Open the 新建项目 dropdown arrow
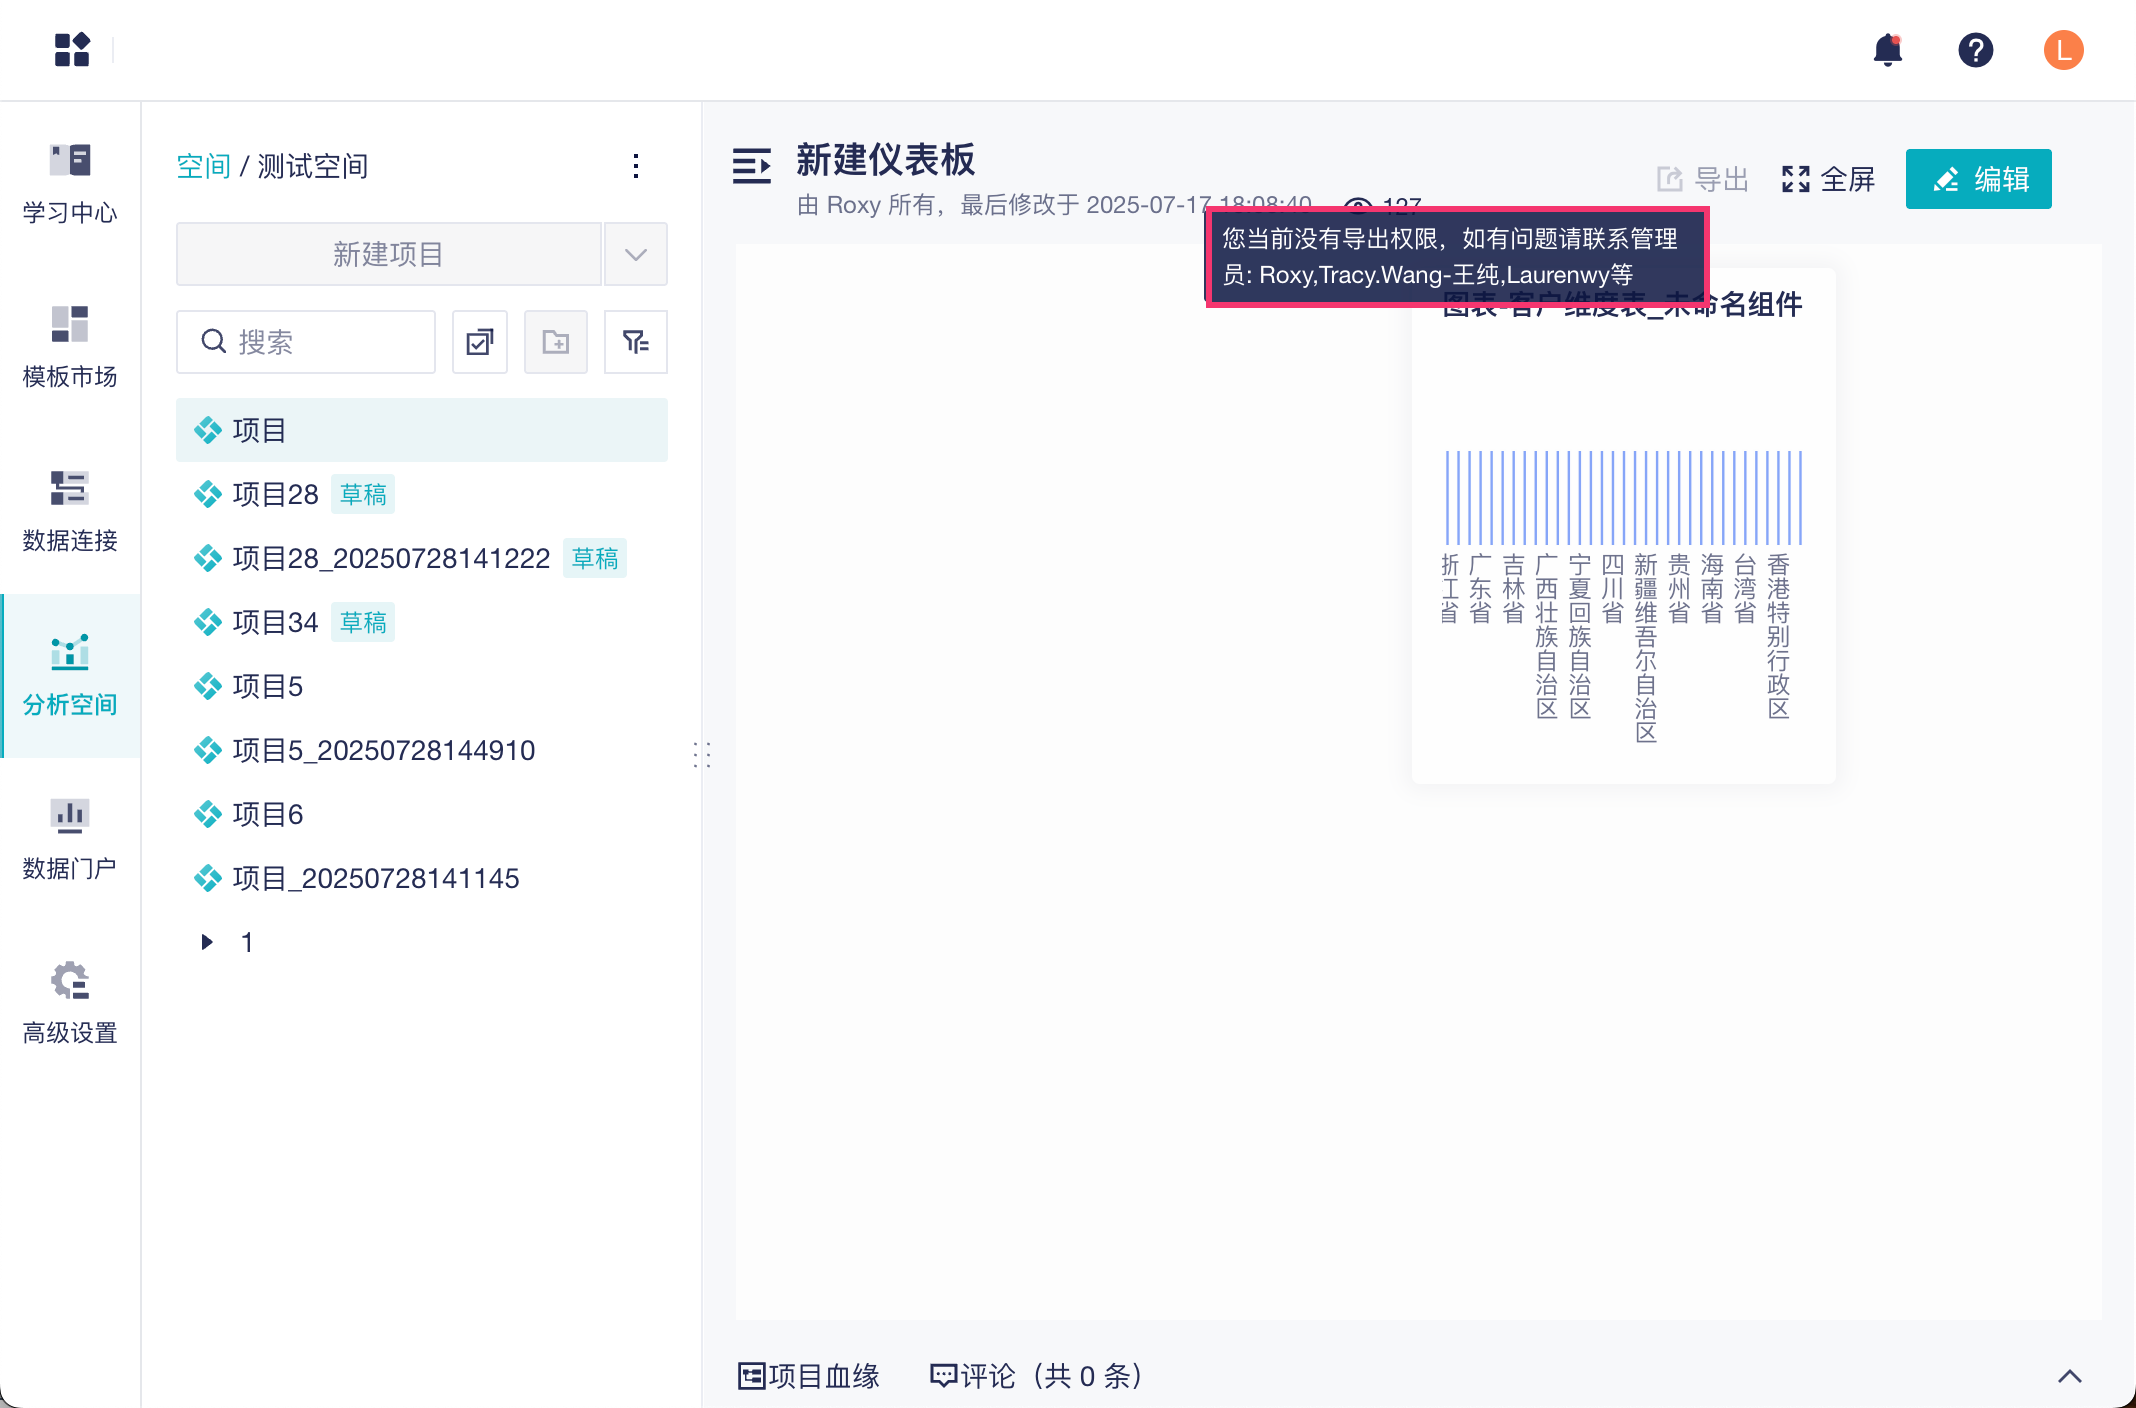The width and height of the screenshot is (2136, 1408). pos(636,254)
